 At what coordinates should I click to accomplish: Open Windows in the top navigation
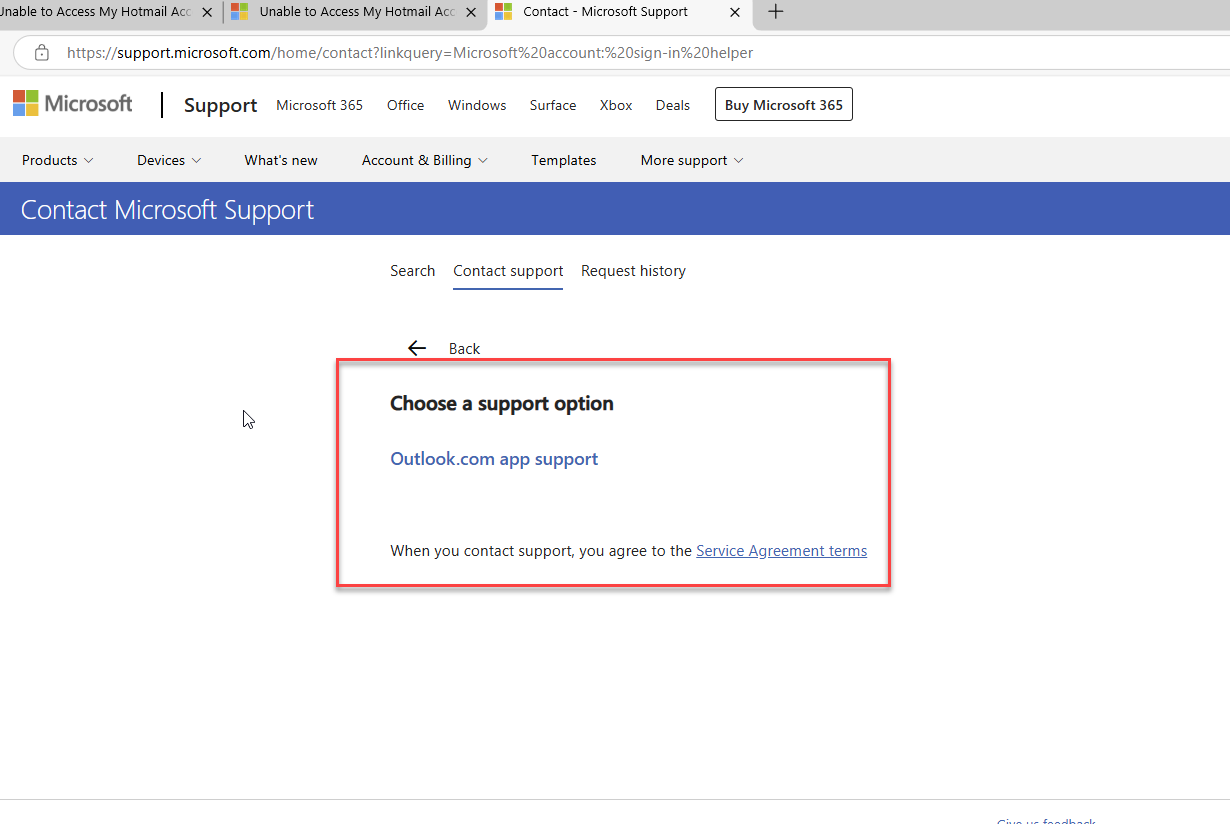coord(477,105)
